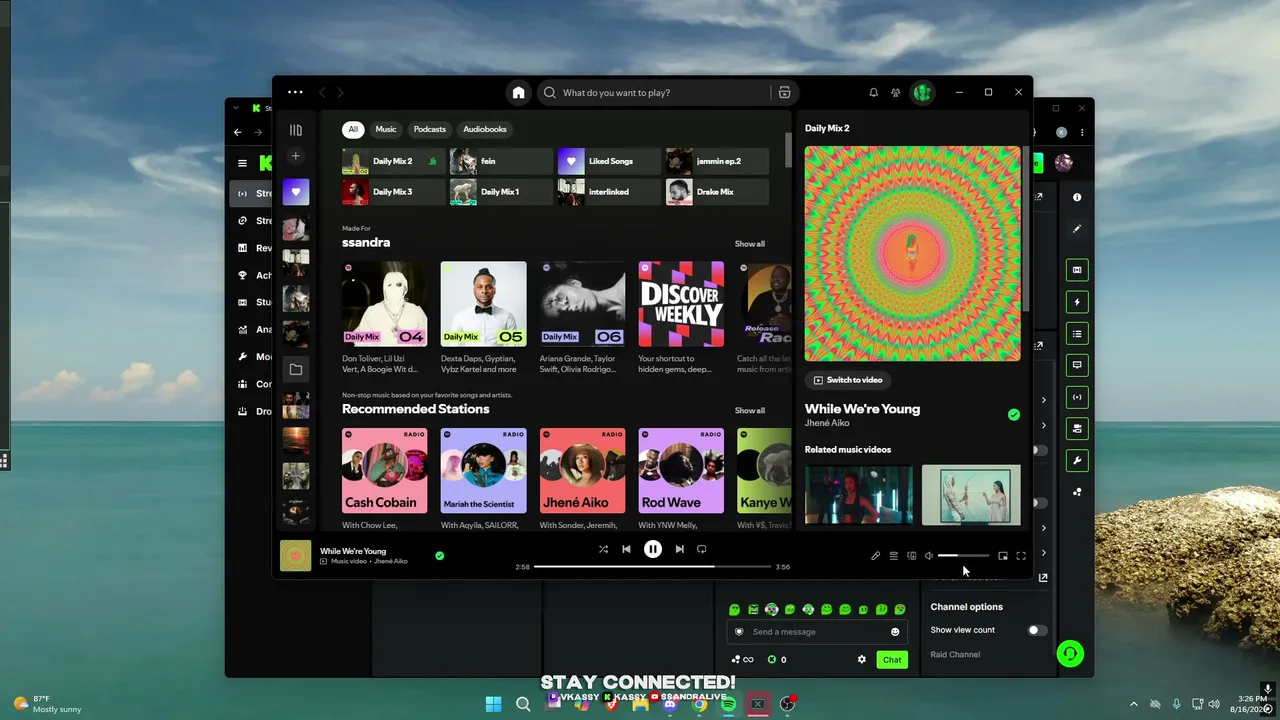The width and height of the screenshot is (1280, 720).
Task: Mute the Spotify volume
Action: (929, 556)
